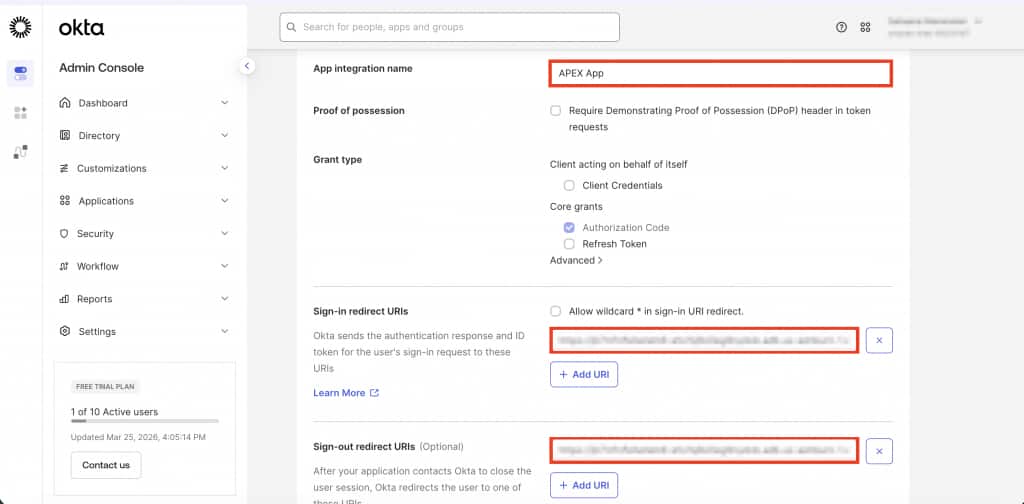
Task: Click the Contact us button
Action: (106, 465)
